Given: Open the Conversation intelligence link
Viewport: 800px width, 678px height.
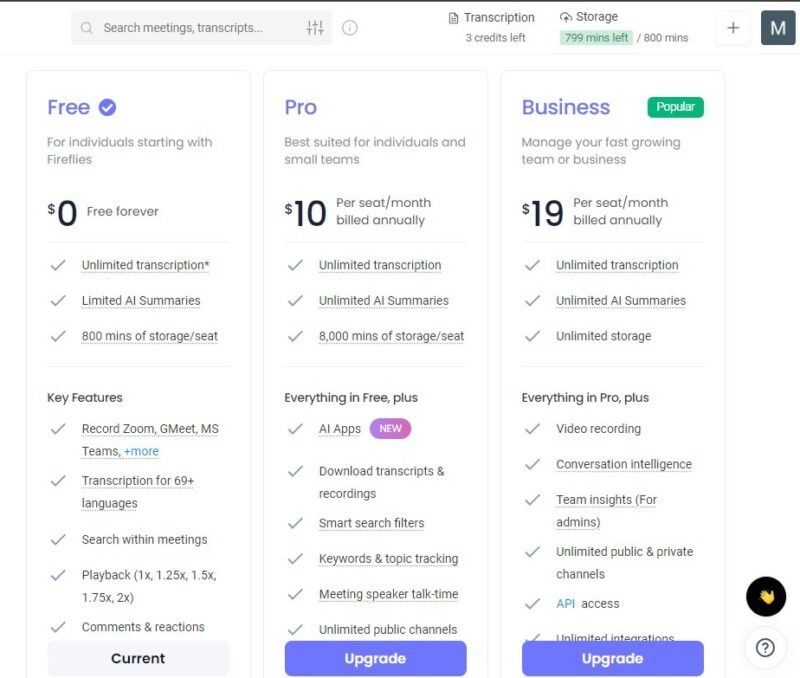Looking at the screenshot, I should [624, 464].
